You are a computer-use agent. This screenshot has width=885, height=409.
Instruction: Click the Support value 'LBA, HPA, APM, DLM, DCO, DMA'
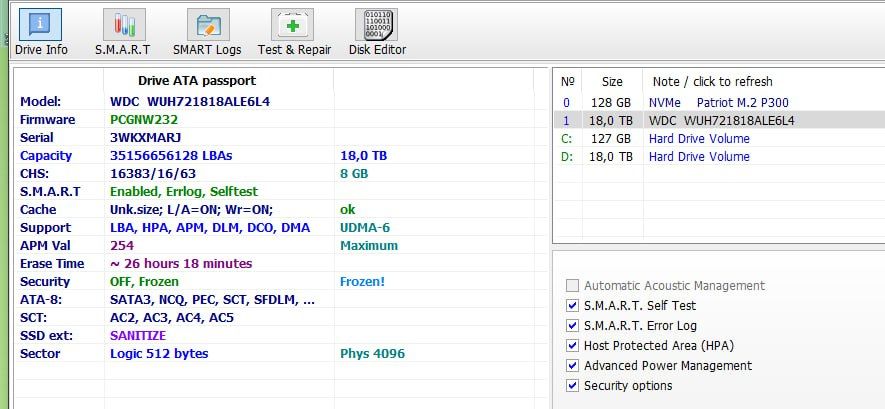tap(210, 227)
